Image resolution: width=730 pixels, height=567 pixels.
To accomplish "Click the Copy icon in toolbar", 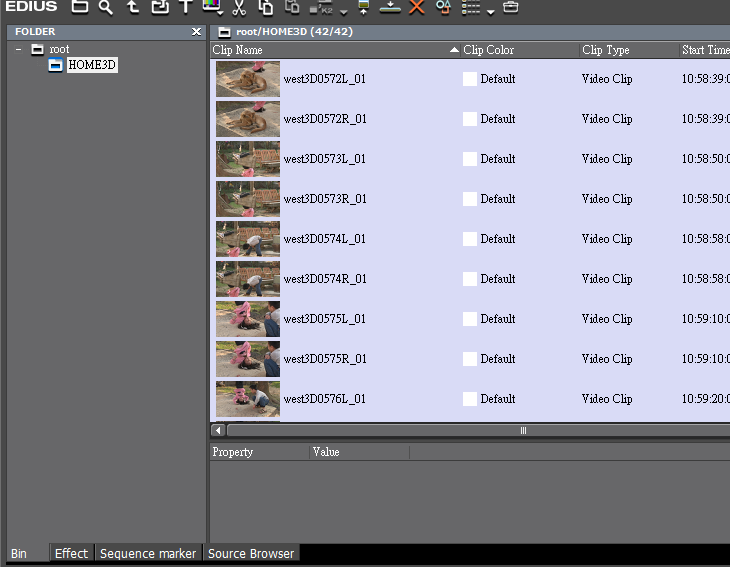I will [x=265, y=7].
